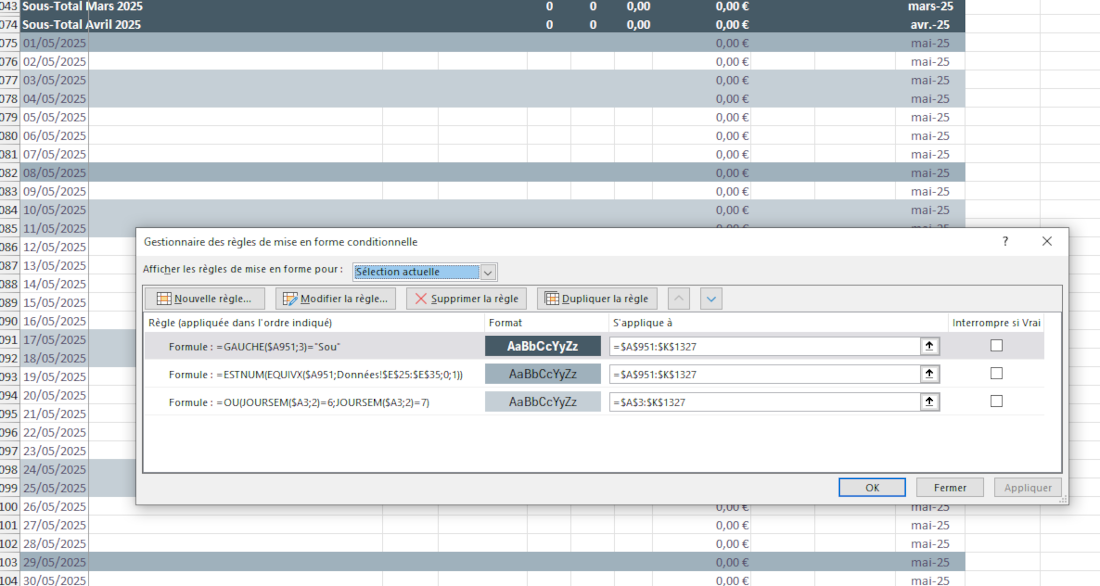Open the dialog help question mark
This screenshot has height=586, width=1100.
[x=1005, y=241]
